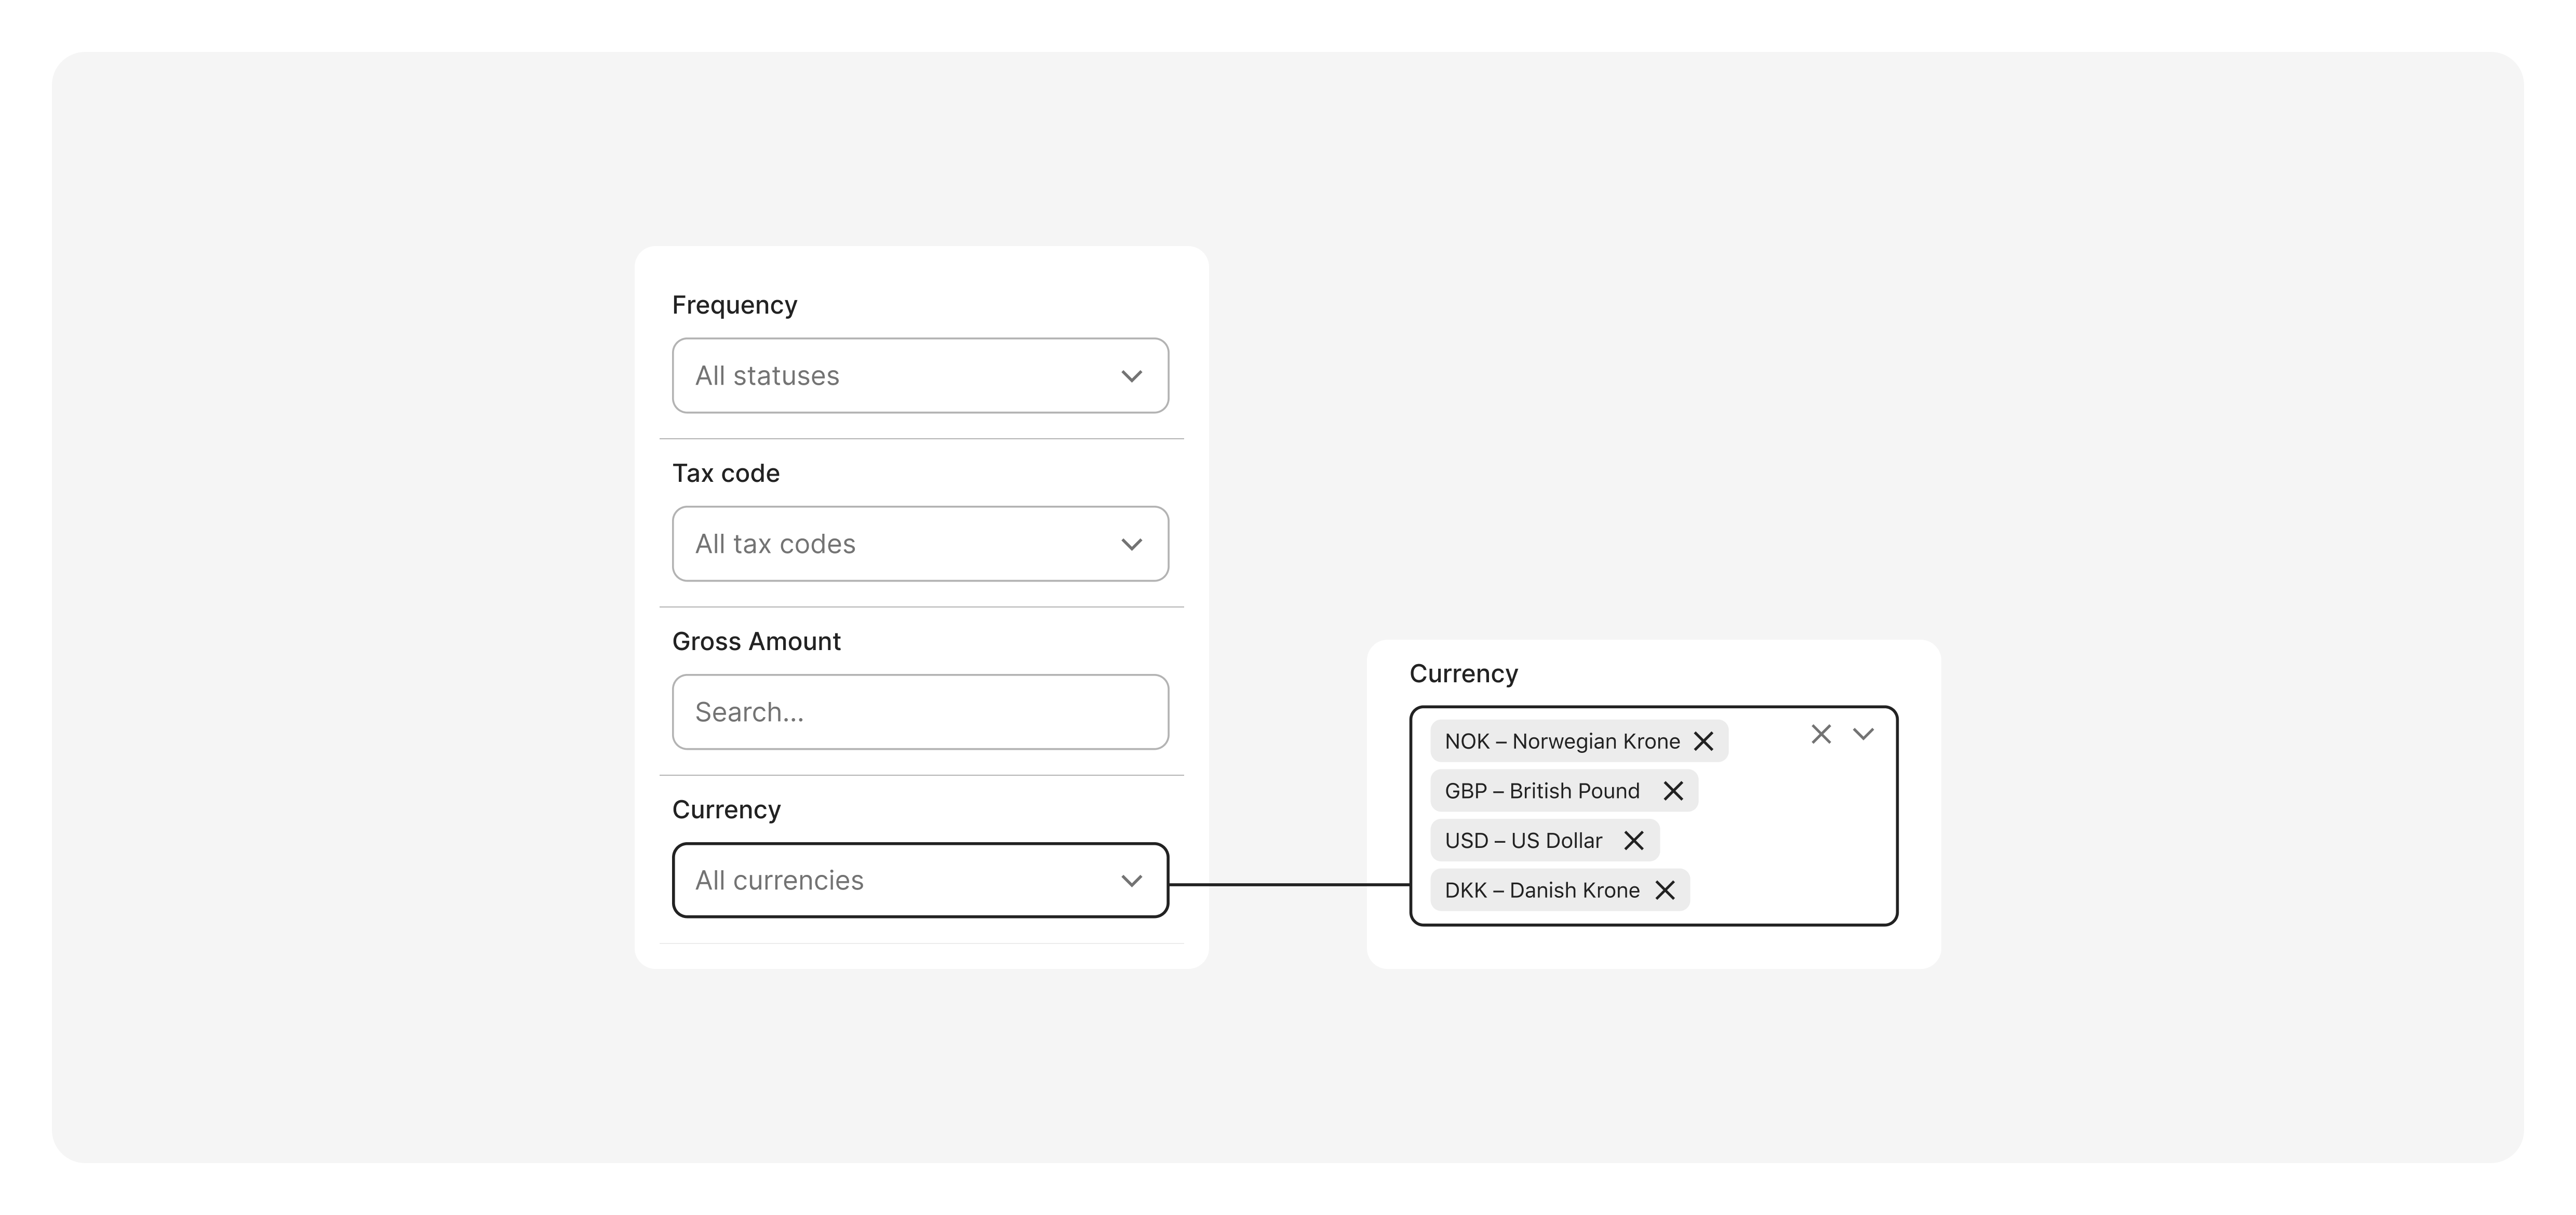
Task: Select the NOK – Norwegian Krone tag label
Action: tap(1562, 741)
